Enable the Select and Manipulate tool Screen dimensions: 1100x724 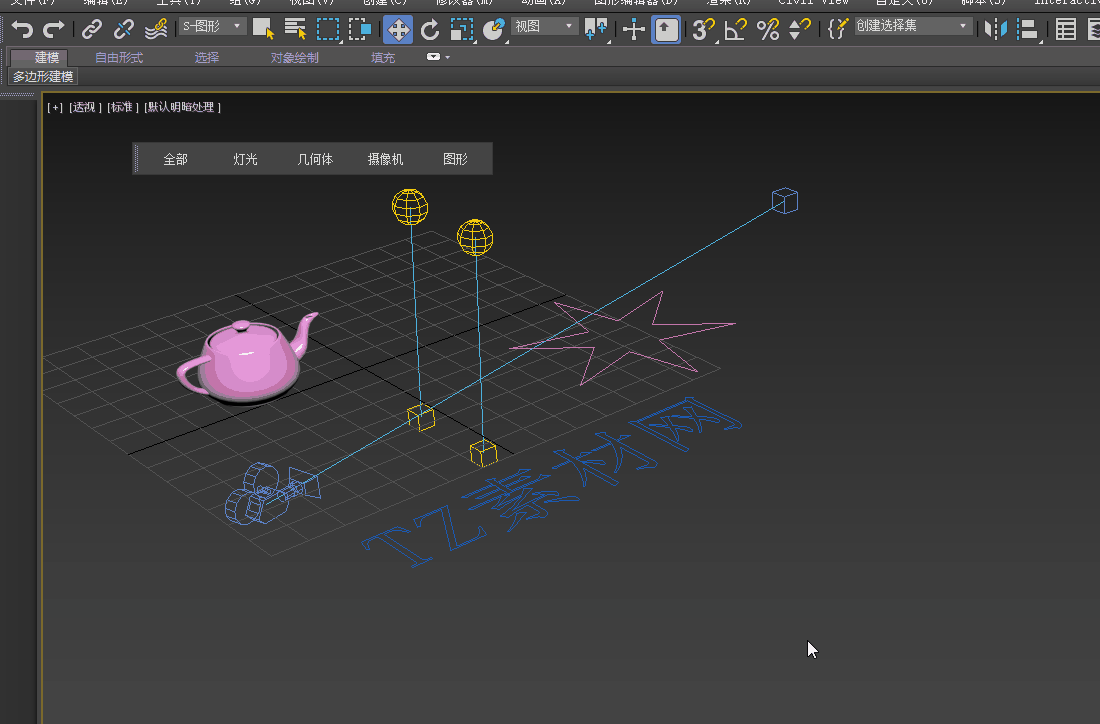(x=633, y=29)
